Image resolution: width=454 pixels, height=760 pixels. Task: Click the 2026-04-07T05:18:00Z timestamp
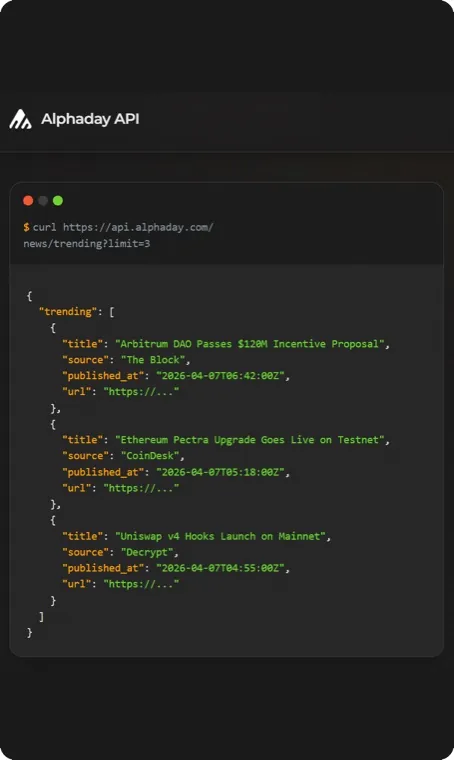pos(220,472)
